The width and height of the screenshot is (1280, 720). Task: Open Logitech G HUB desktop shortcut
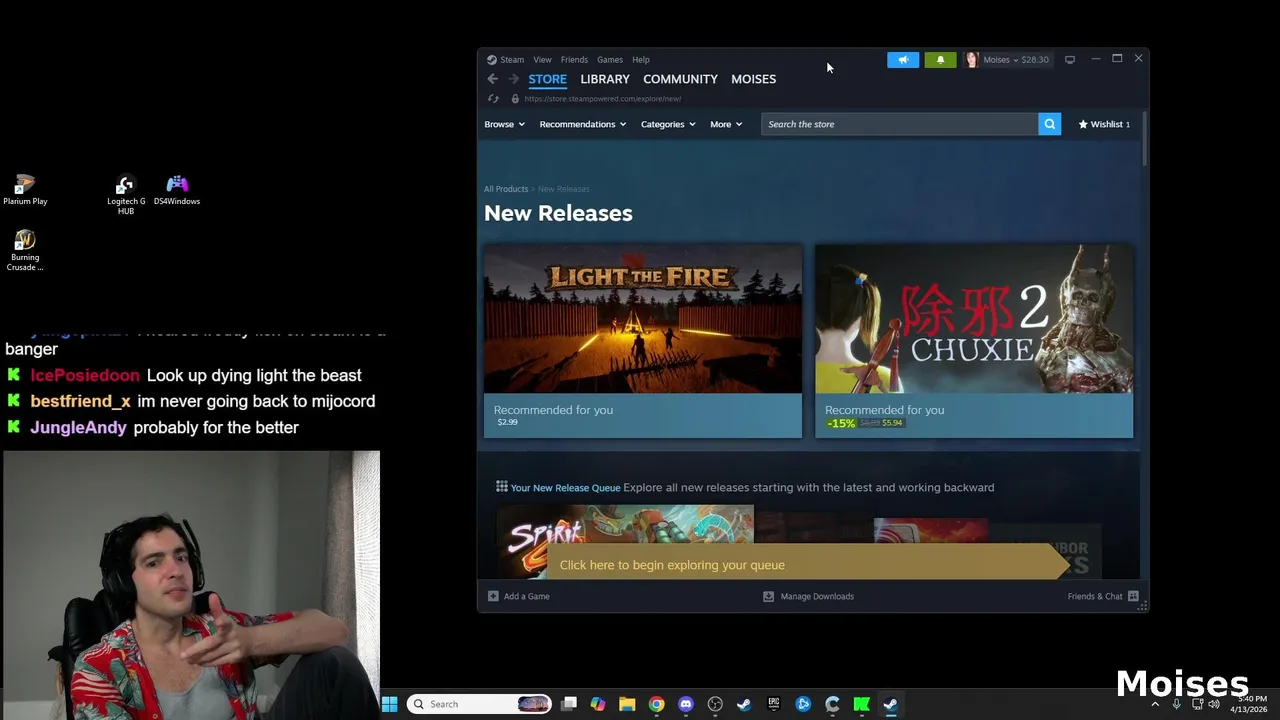(x=126, y=195)
